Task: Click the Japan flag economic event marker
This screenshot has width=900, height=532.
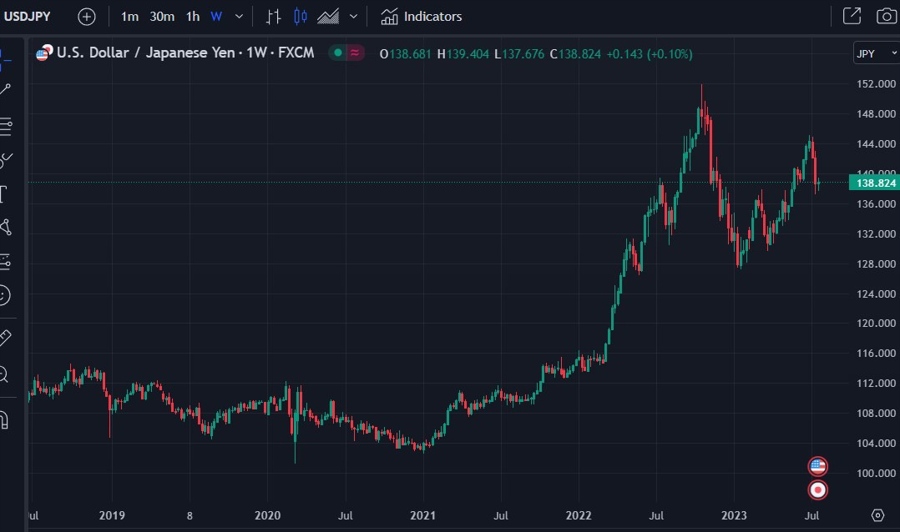Action: 817,490
